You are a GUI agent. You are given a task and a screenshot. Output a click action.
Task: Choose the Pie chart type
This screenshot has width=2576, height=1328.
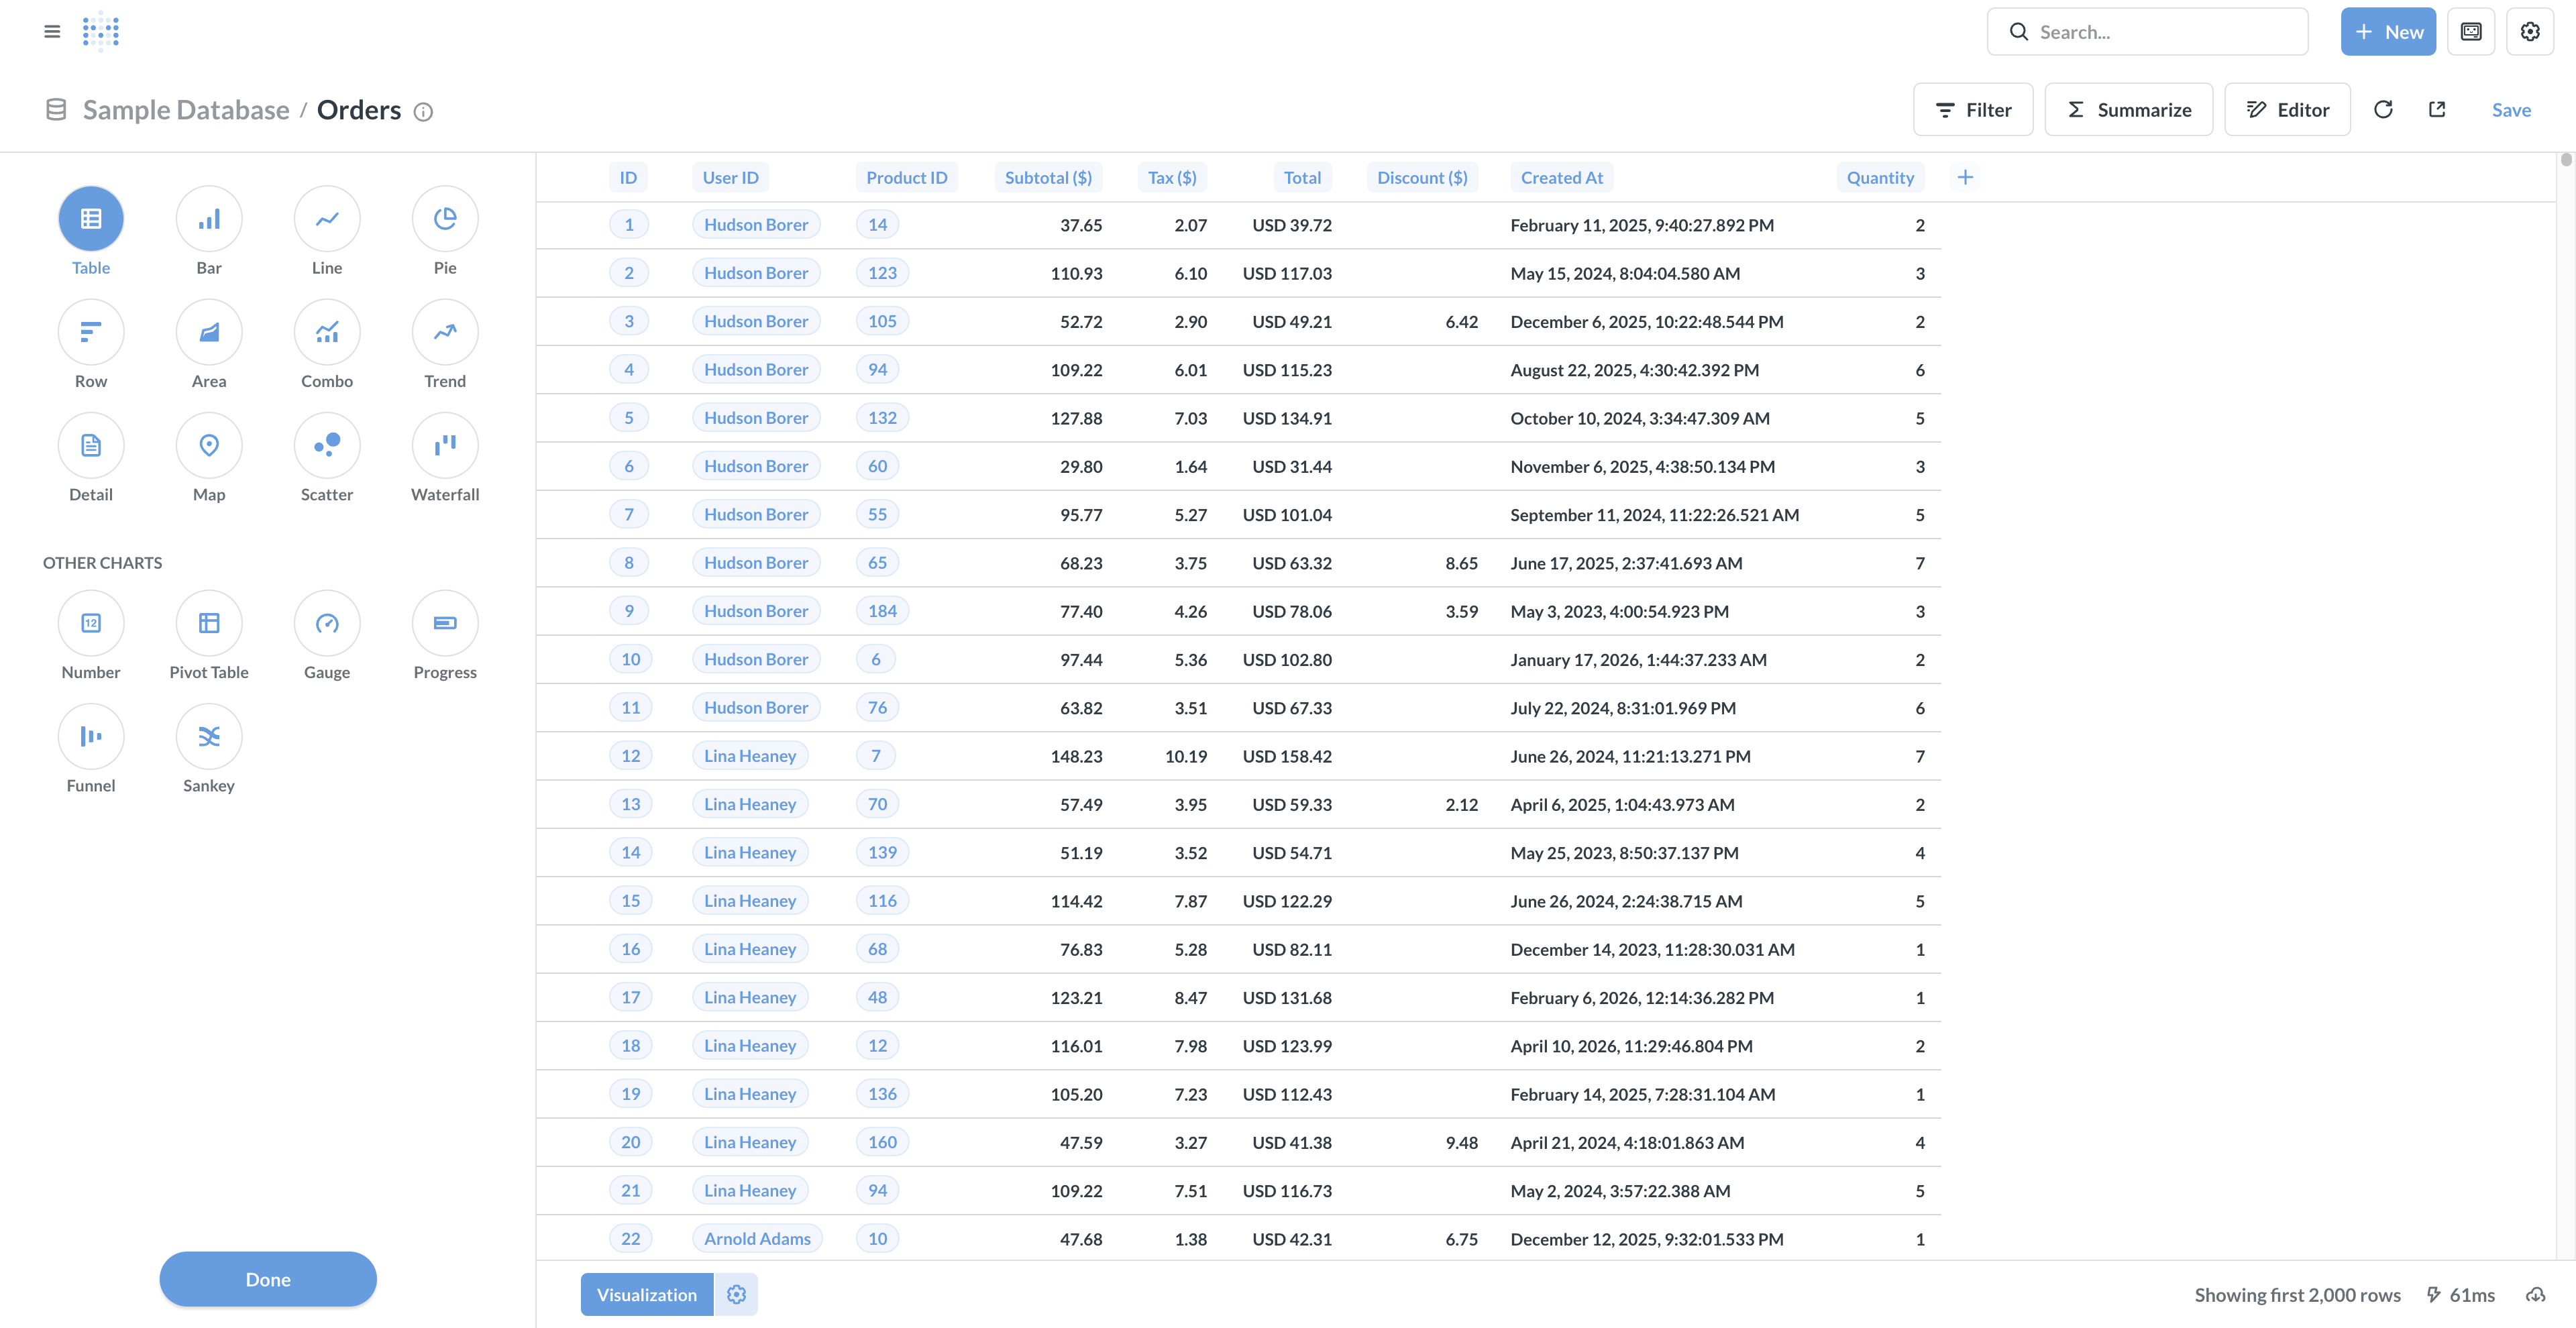[x=445, y=219]
